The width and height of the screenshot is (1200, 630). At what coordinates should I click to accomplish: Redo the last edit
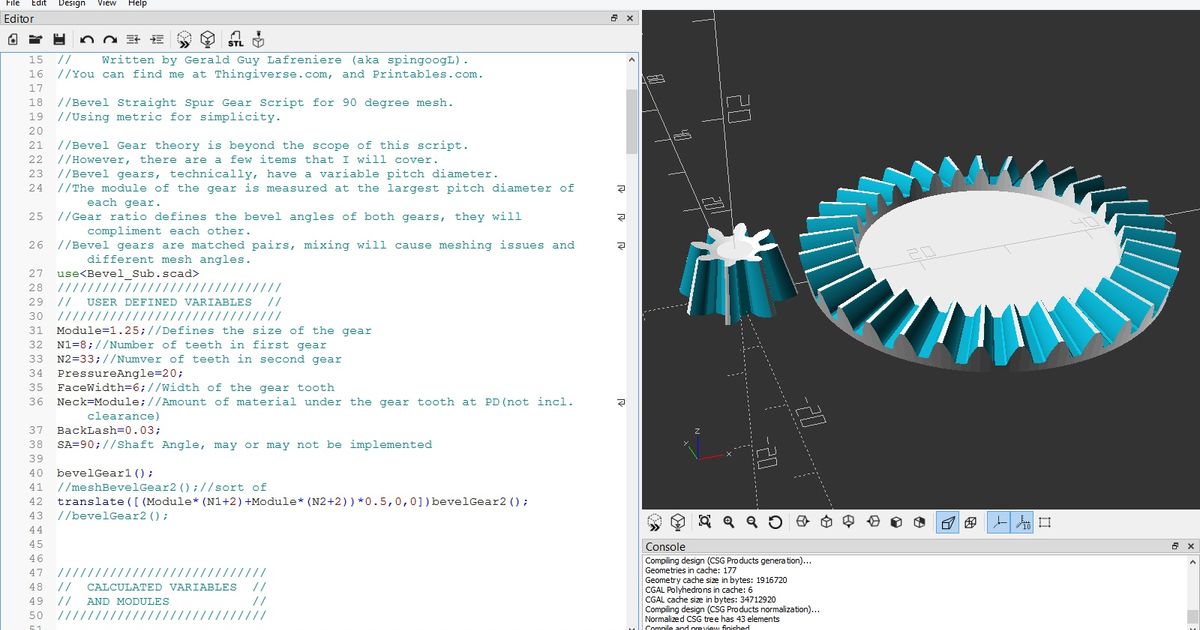109,39
